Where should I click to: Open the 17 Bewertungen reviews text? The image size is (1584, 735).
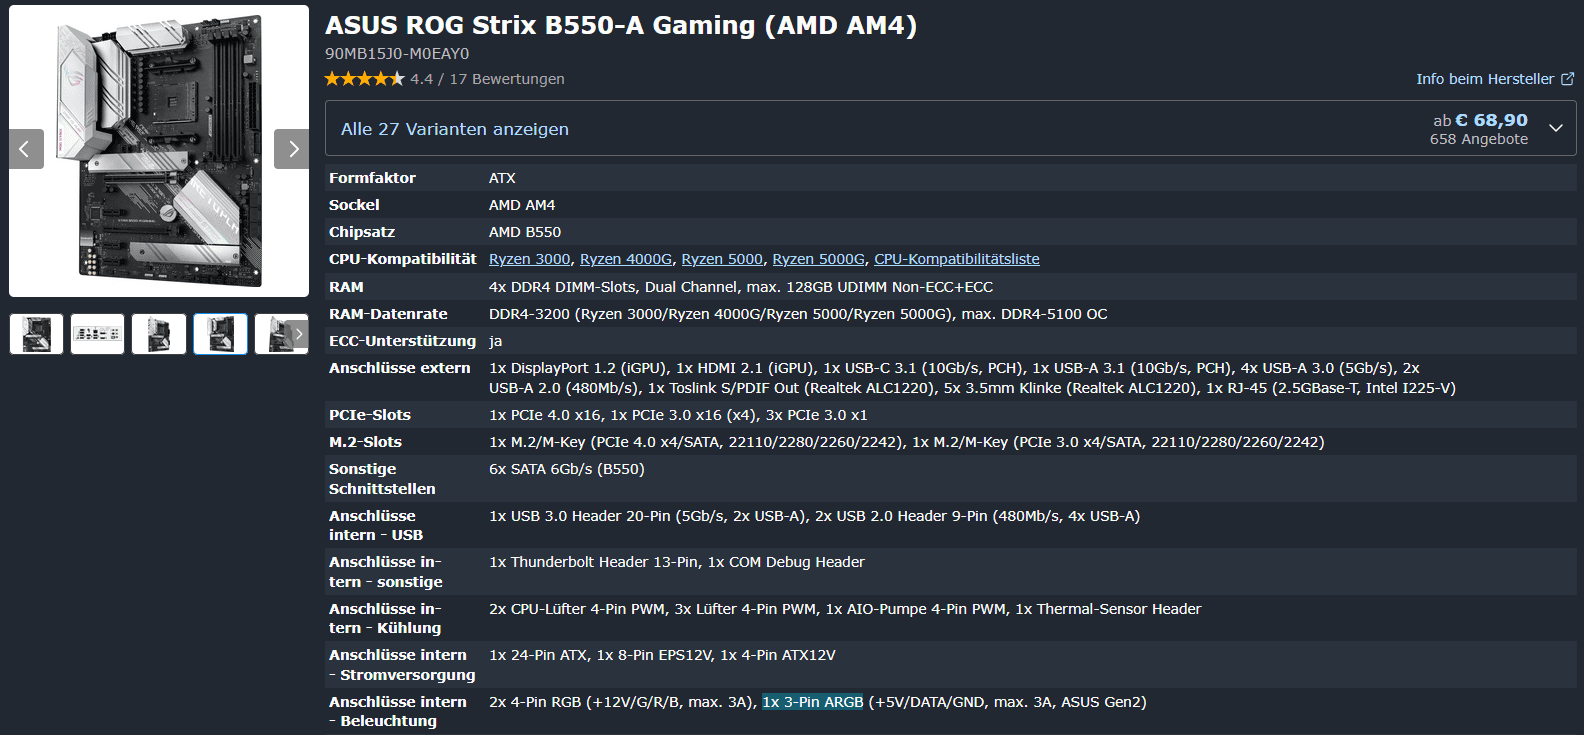tap(507, 79)
